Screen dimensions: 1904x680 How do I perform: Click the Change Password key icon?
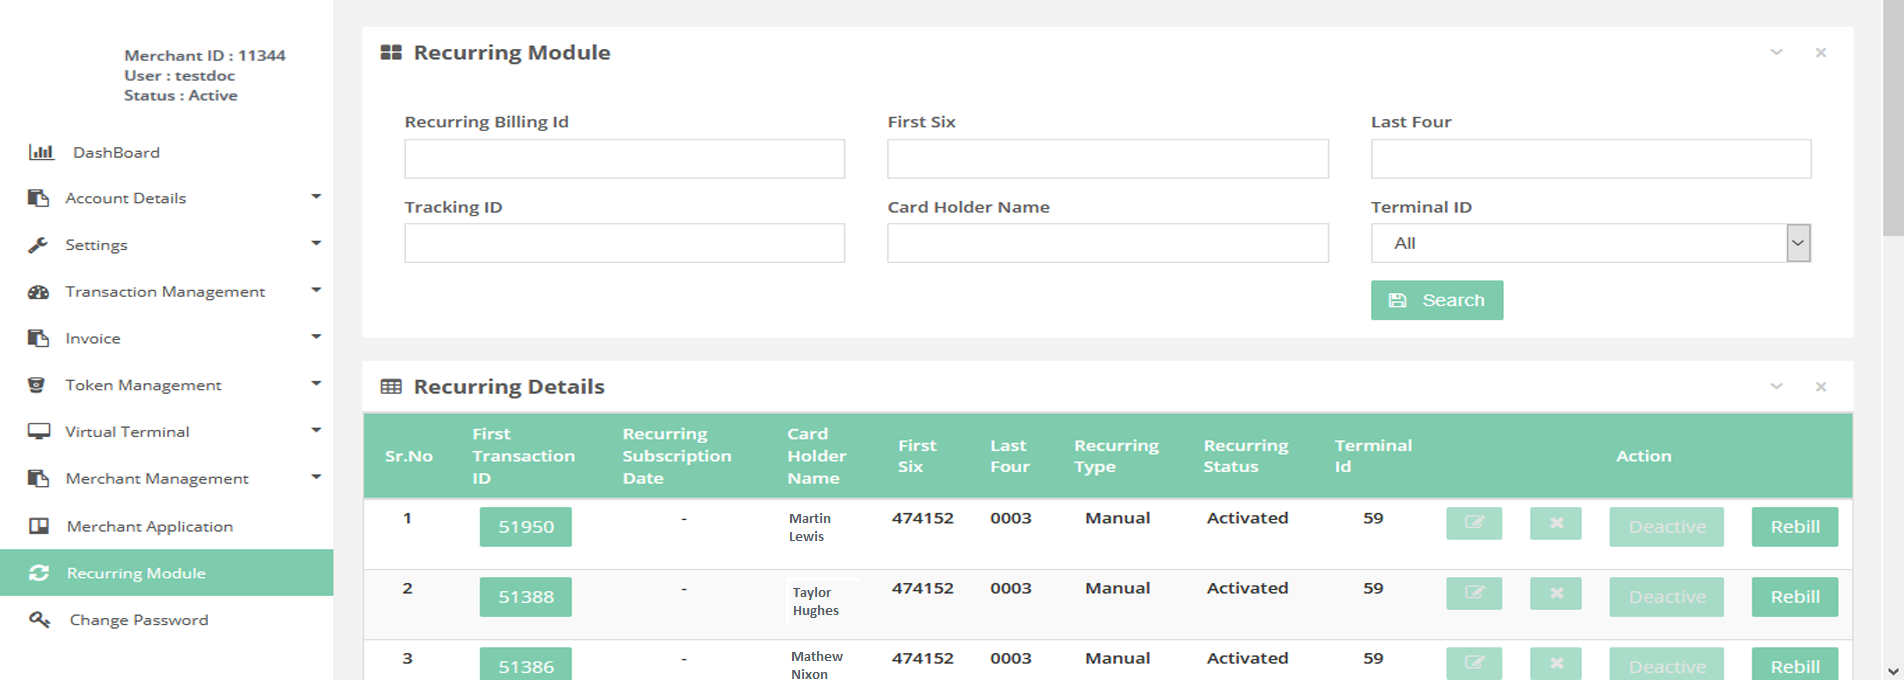point(39,620)
